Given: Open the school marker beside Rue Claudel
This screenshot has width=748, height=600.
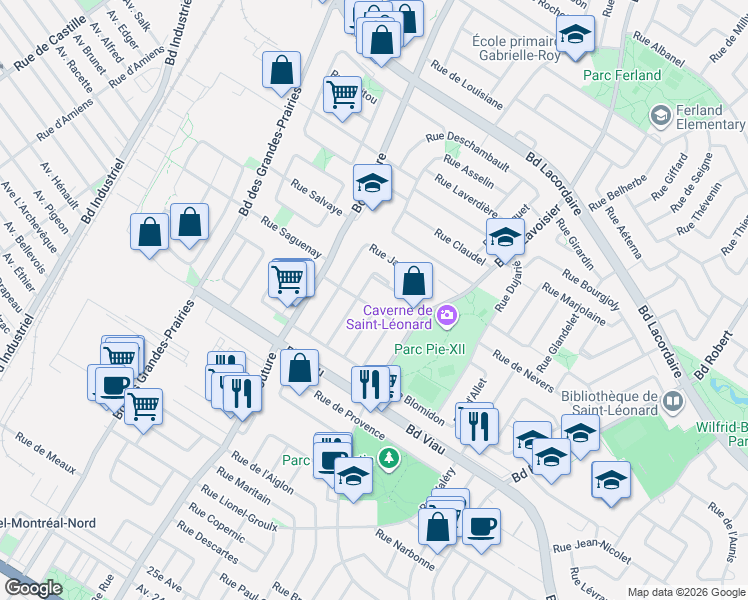Looking at the screenshot, I should [x=506, y=238].
